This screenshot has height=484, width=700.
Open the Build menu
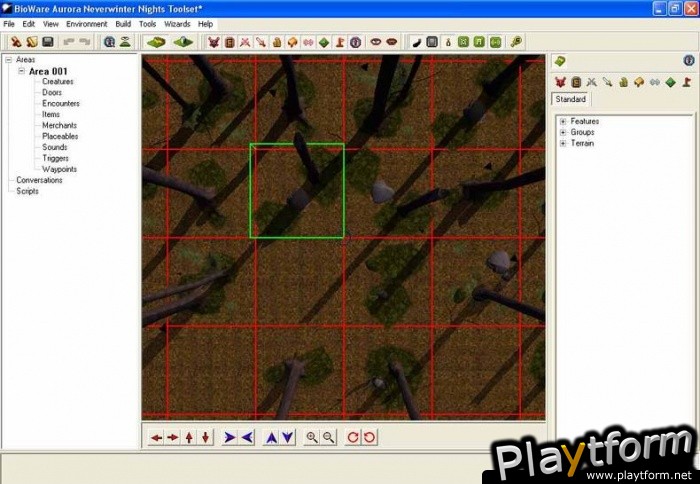(123, 24)
